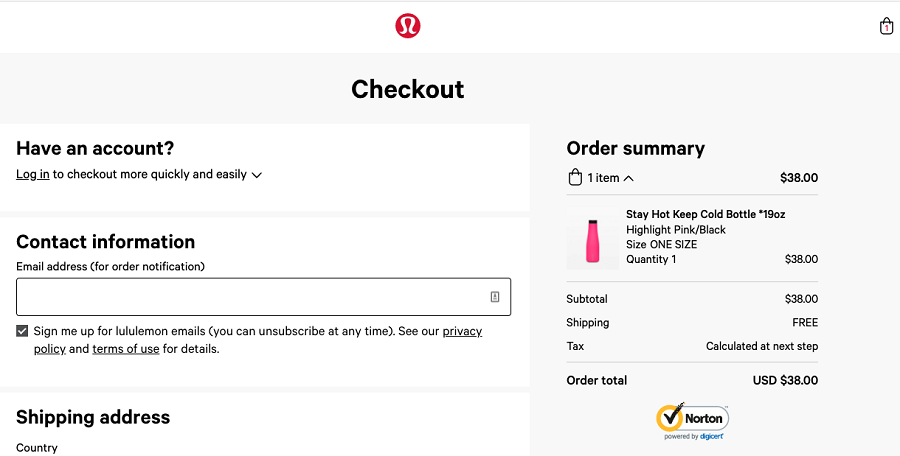Open the terms of use link
The height and width of the screenshot is (456, 900).
[x=126, y=349]
